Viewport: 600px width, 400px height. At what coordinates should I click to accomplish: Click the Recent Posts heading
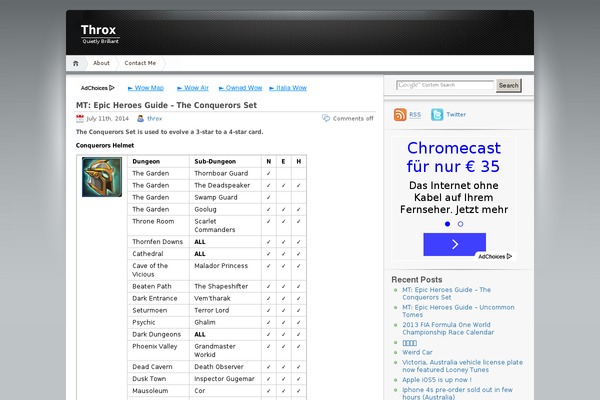(x=417, y=280)
